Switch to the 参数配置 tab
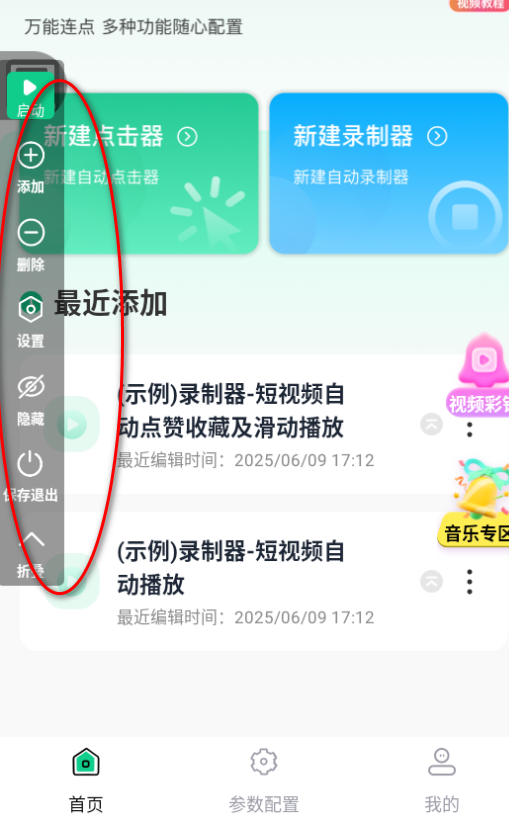 pos(264,781)
